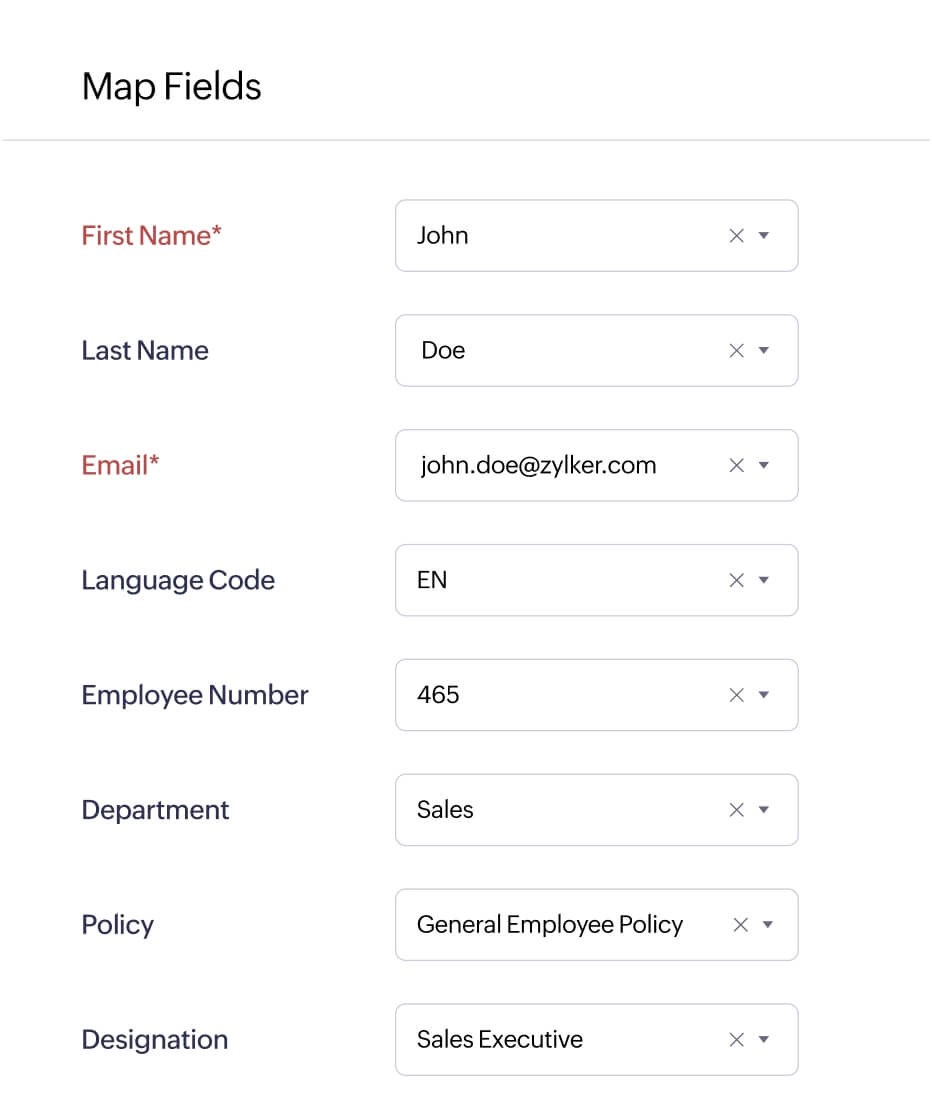Expand the Employee Number dropdown arrow
This screenshot has height=1110, width=932.
pyautogui.click(x=764, y=695)
